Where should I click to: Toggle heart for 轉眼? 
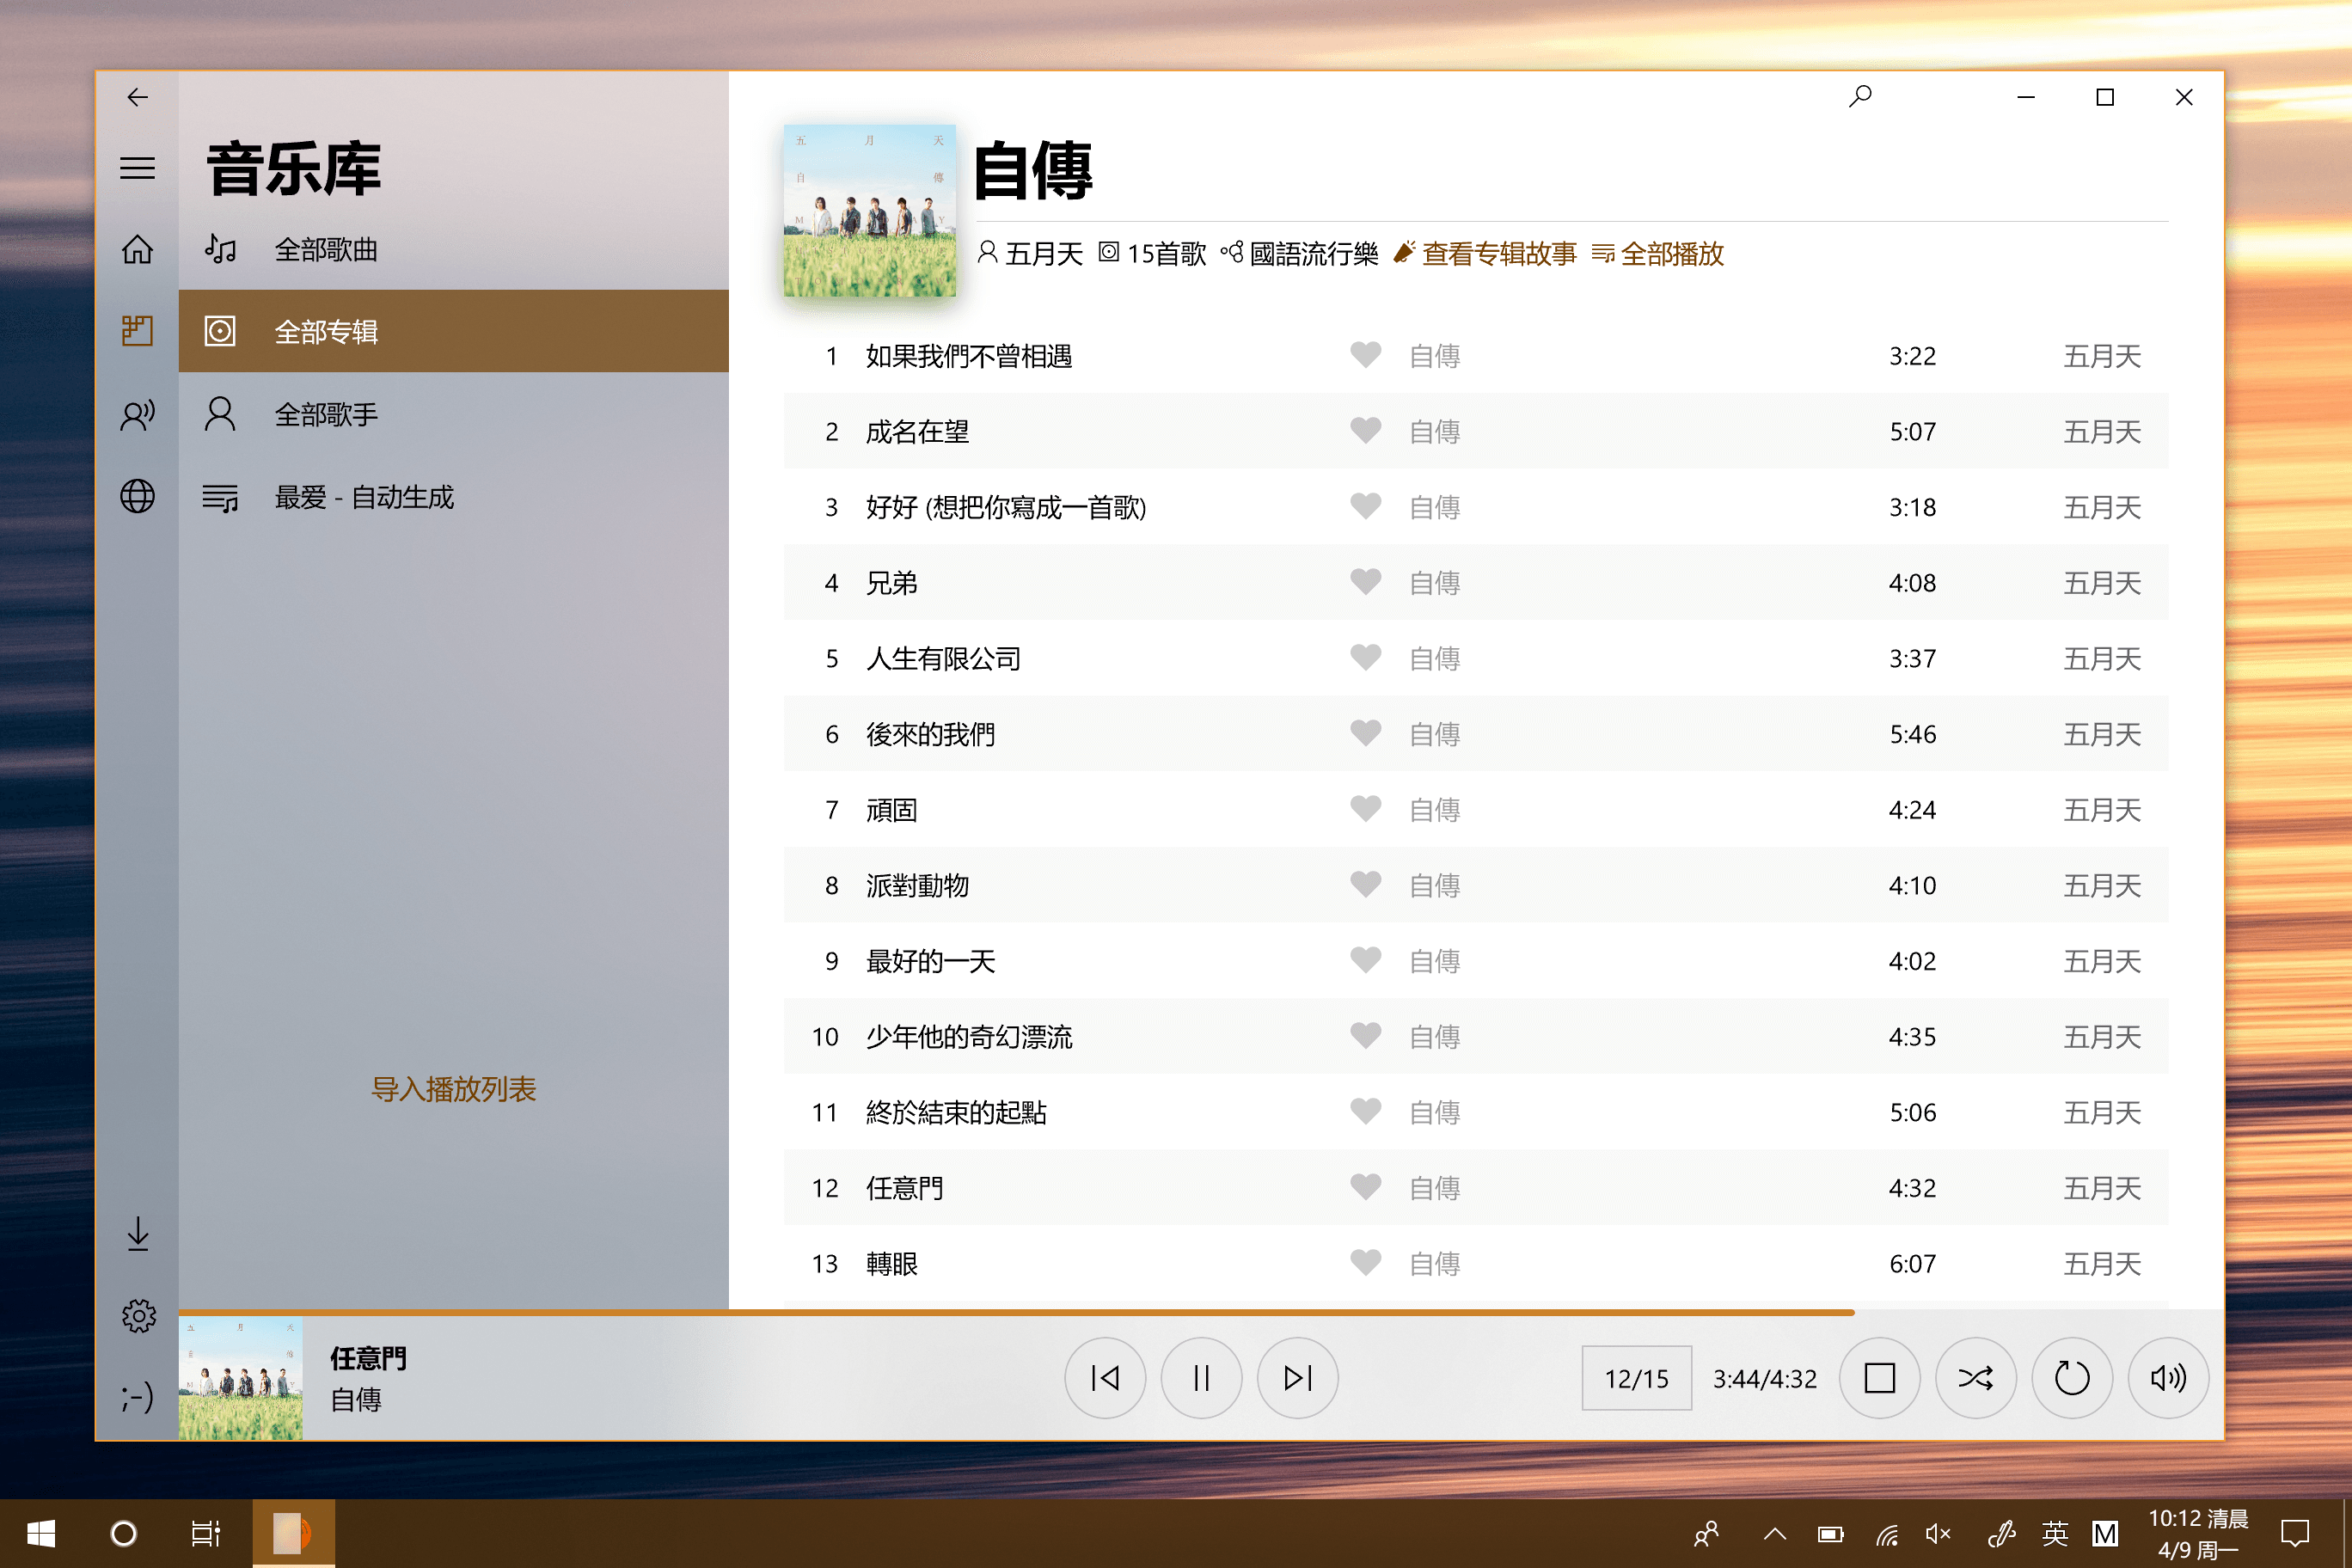click(x=1365, y=1263)
